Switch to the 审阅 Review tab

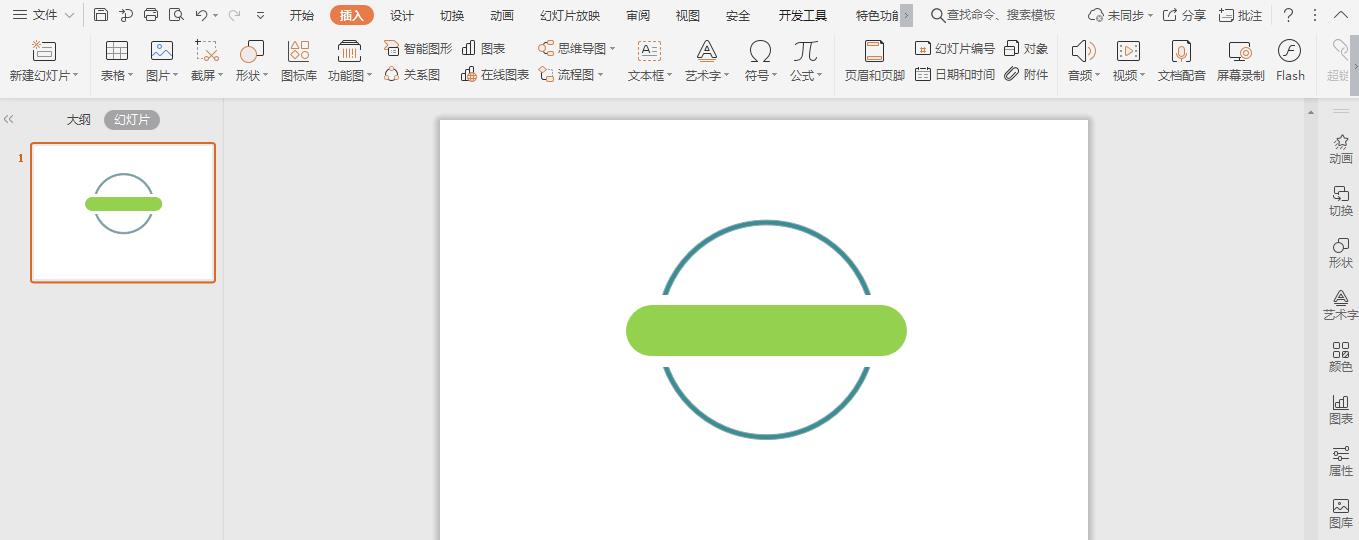click(638, 15)
